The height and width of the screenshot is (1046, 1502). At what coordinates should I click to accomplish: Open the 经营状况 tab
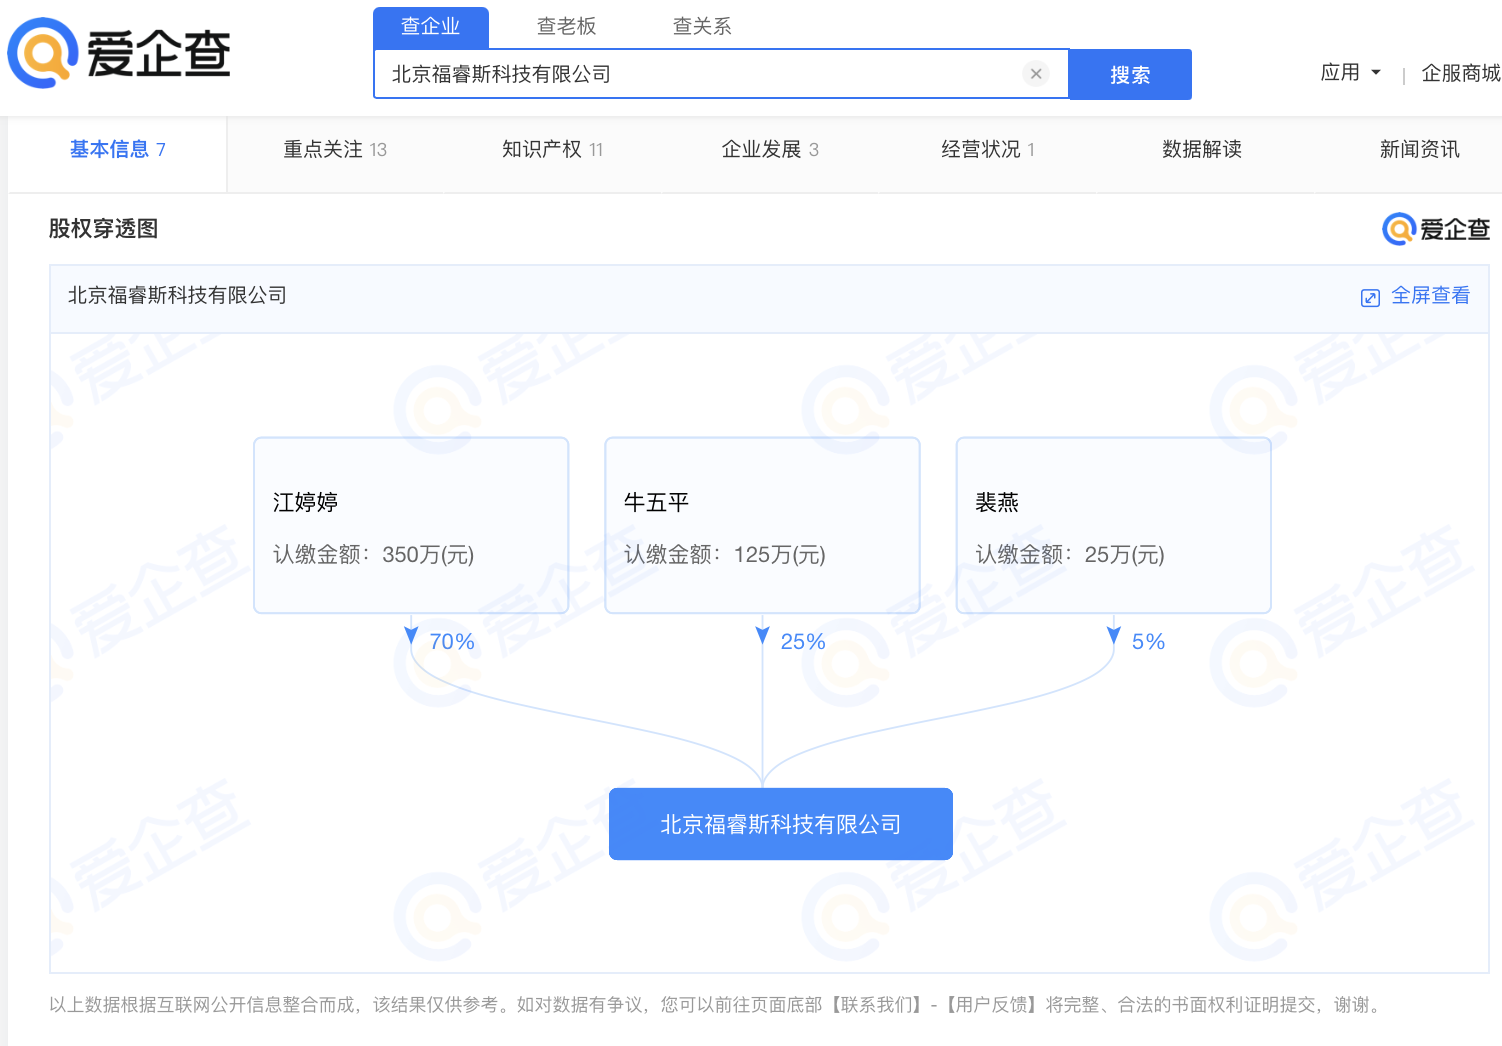[988, 150]
